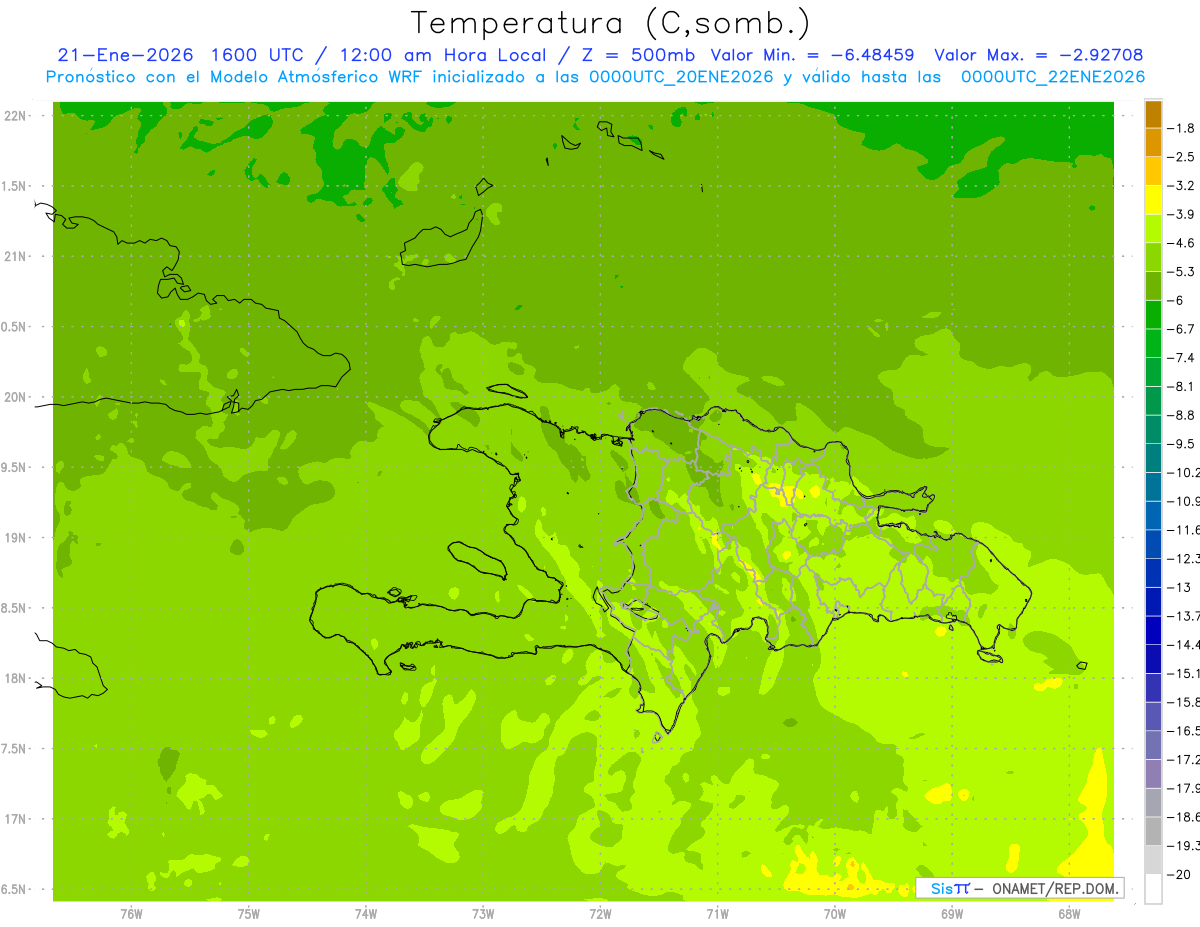Image resolution: width=1200 pixels, height=927 pixels.
Task: Click the '-3.9' color bar value
Action: 1182,214
